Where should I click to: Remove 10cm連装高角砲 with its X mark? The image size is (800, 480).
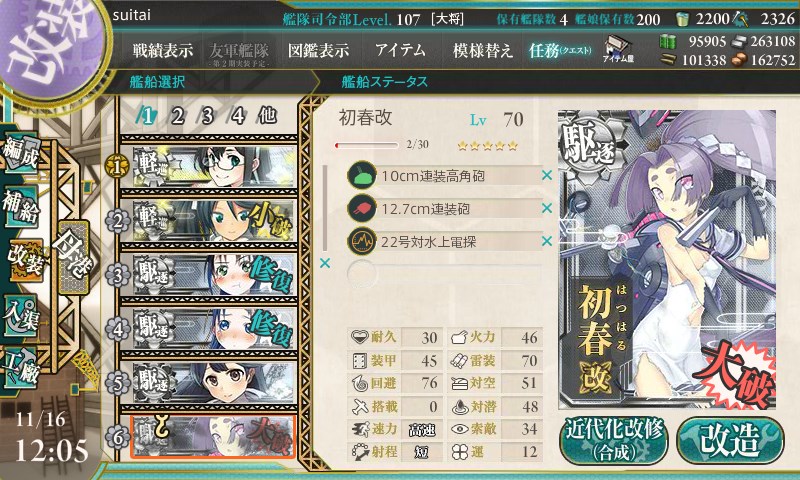click(x=547, y=175)
